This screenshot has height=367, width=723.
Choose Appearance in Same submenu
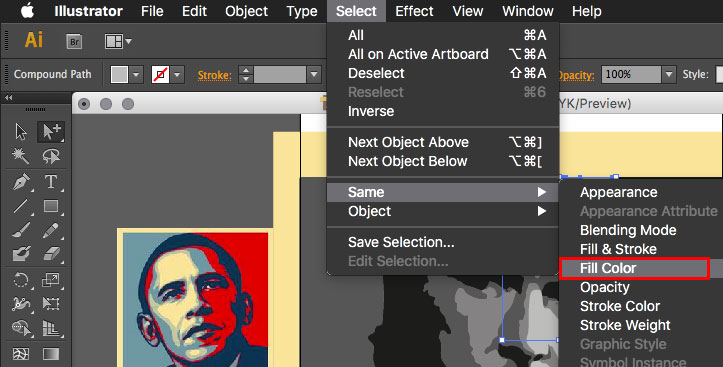click(641, 192)
